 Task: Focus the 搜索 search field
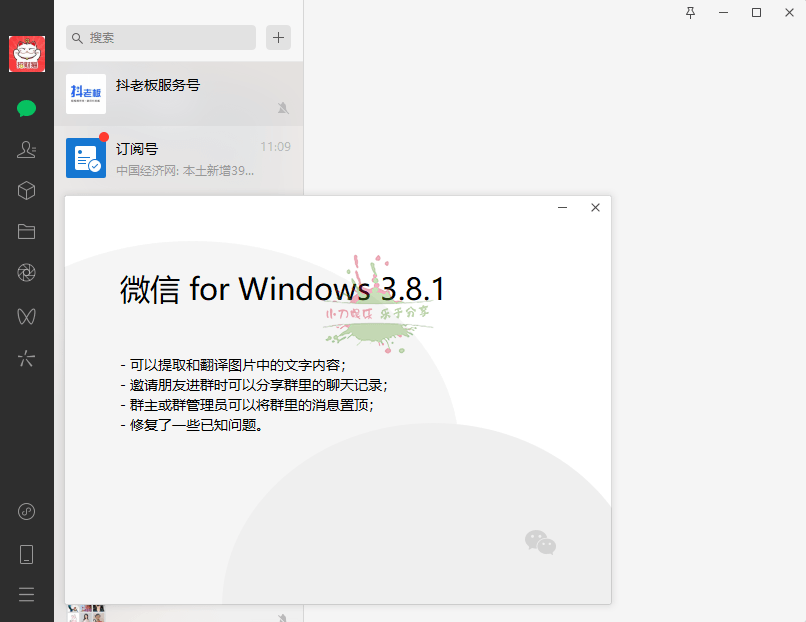pos(161,38)
